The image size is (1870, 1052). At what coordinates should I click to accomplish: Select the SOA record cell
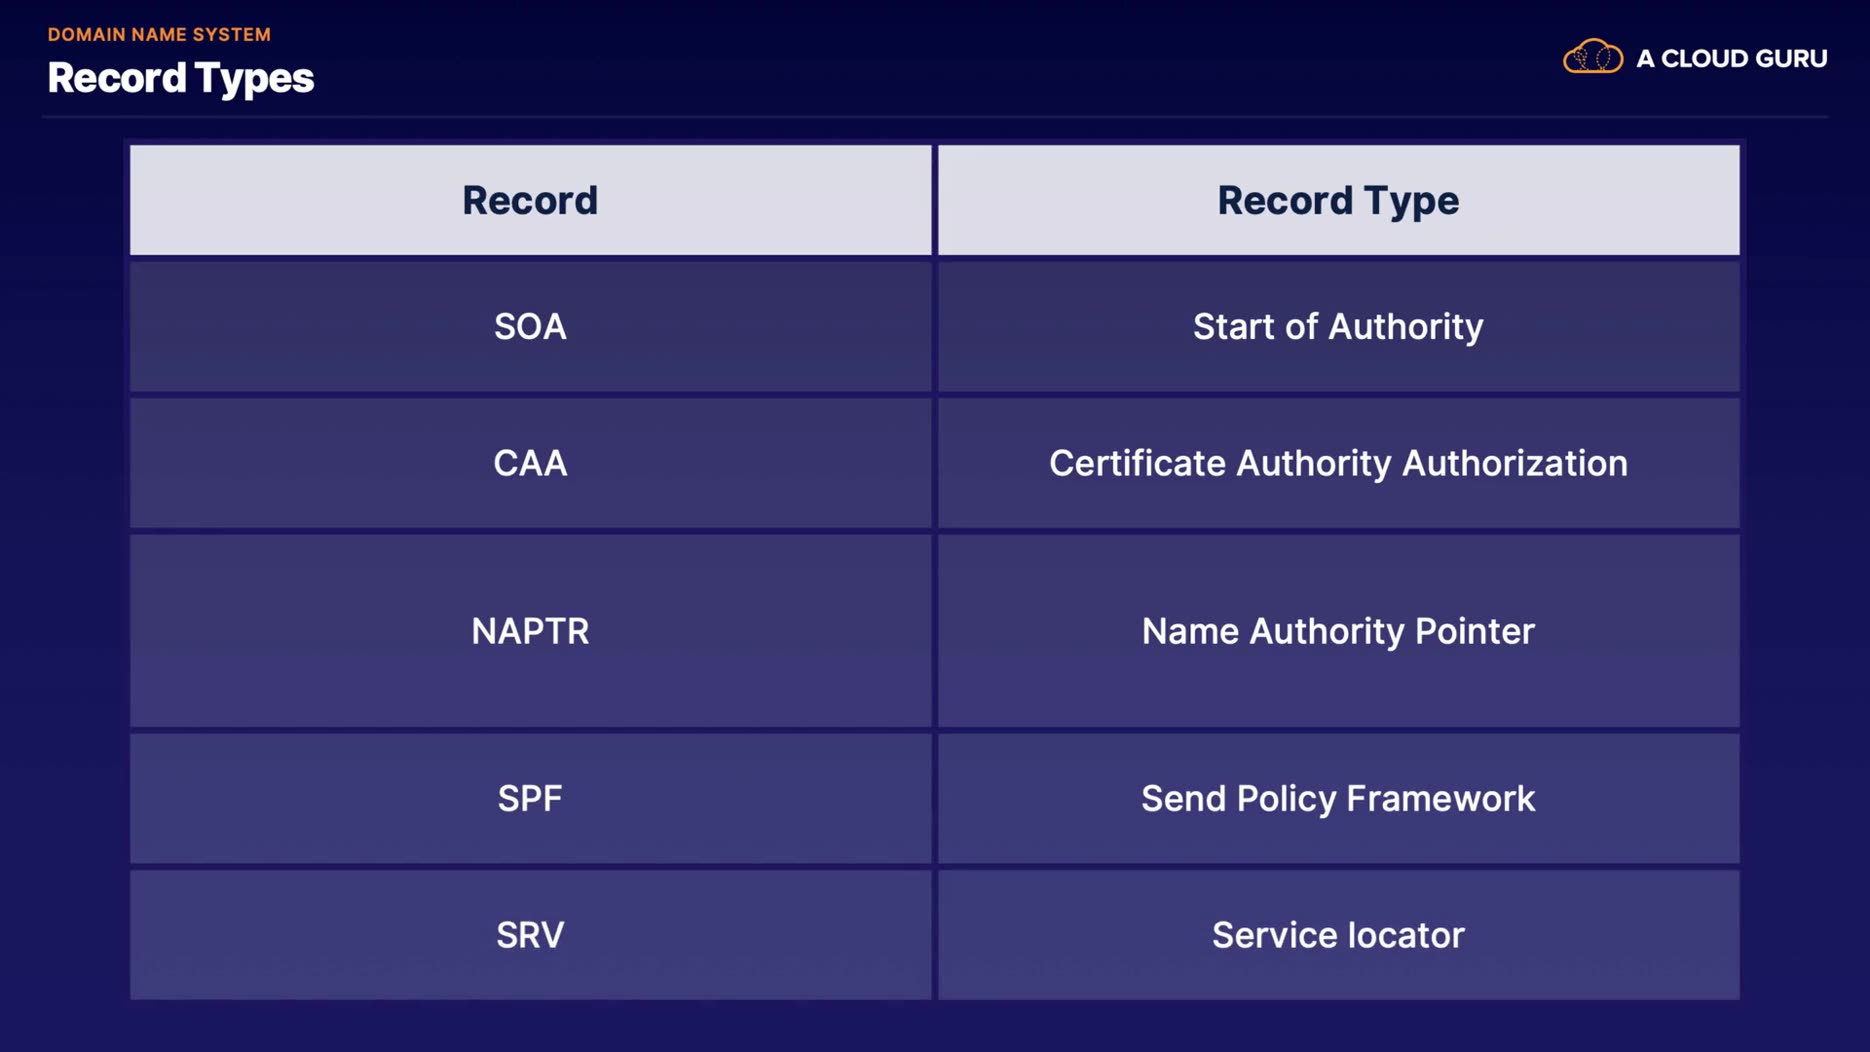(x=530, y=327)
